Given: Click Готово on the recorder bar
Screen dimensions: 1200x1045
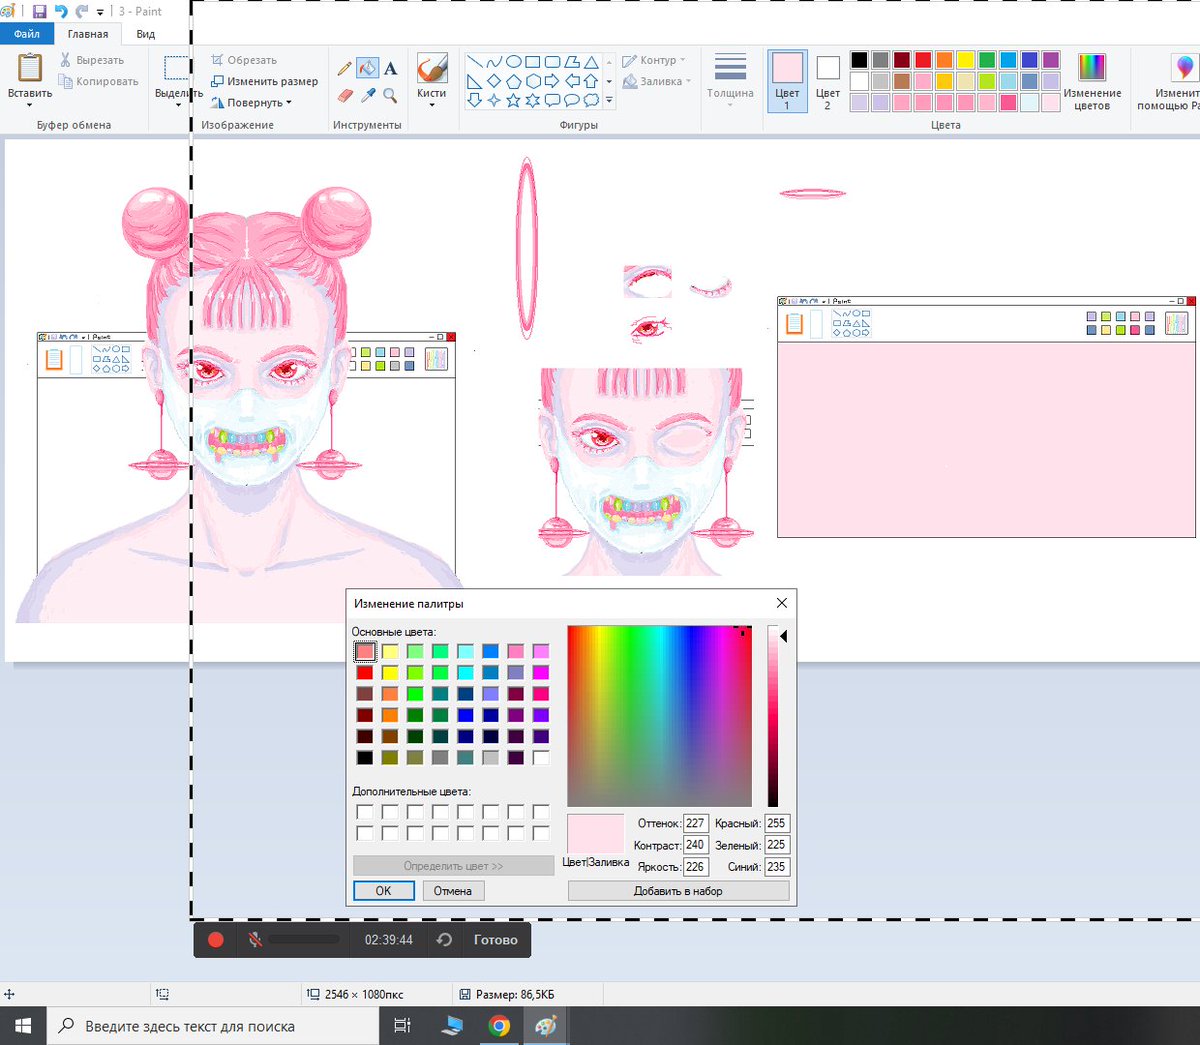Looking at the screenshot, I should click(496, 940).
